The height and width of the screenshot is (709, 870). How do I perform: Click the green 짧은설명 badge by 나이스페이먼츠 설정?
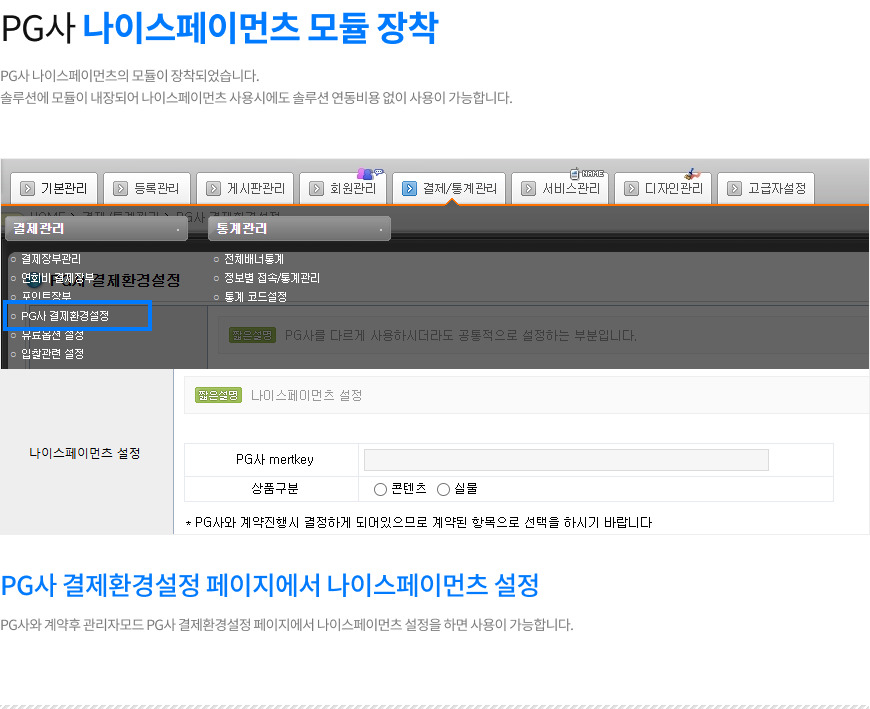tap(219, 395)
